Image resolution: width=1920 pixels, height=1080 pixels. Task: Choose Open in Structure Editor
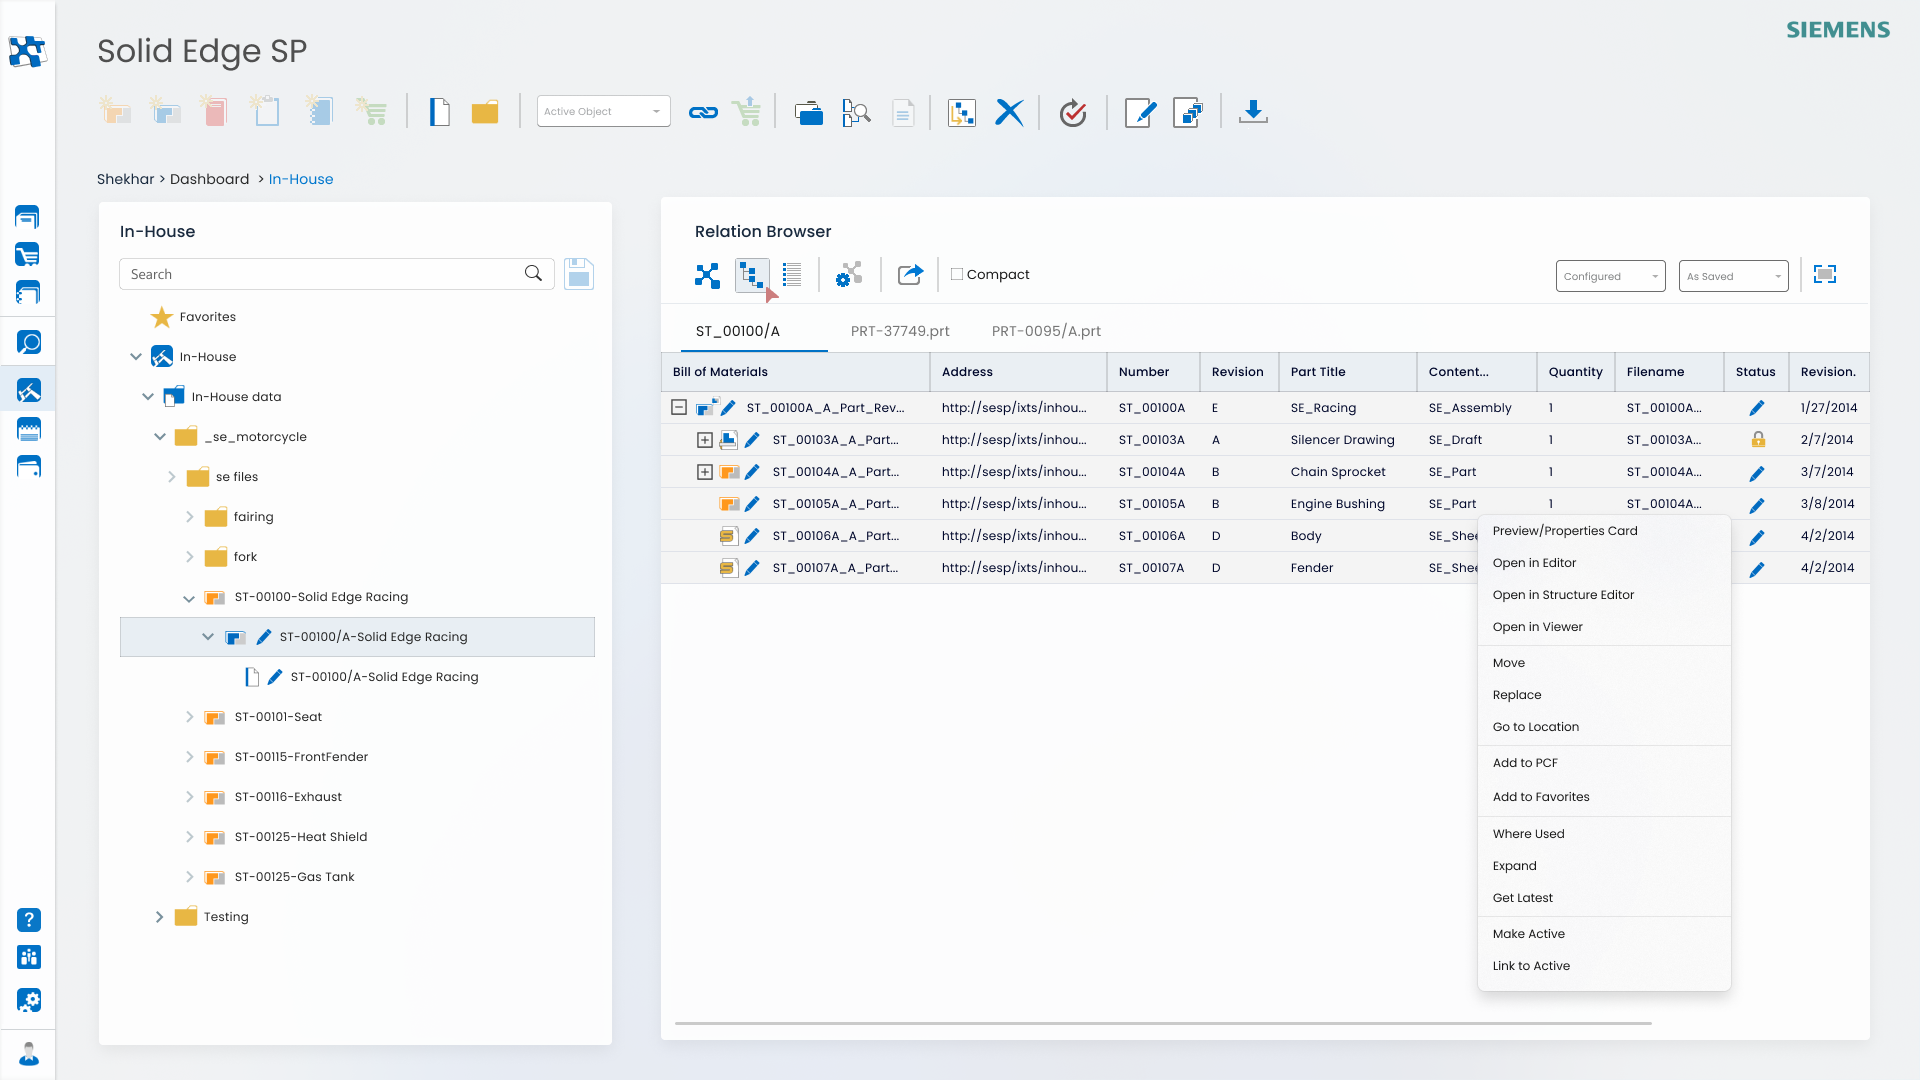click(1563, 595)
